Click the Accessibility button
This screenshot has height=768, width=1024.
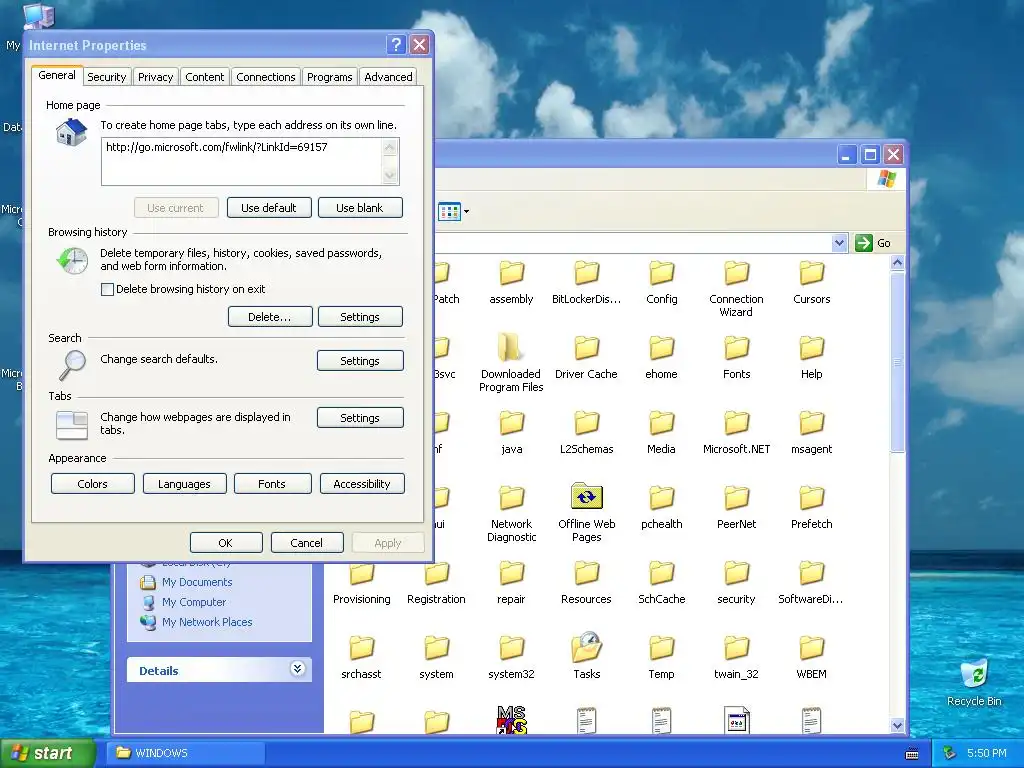(x=362, y=484)
